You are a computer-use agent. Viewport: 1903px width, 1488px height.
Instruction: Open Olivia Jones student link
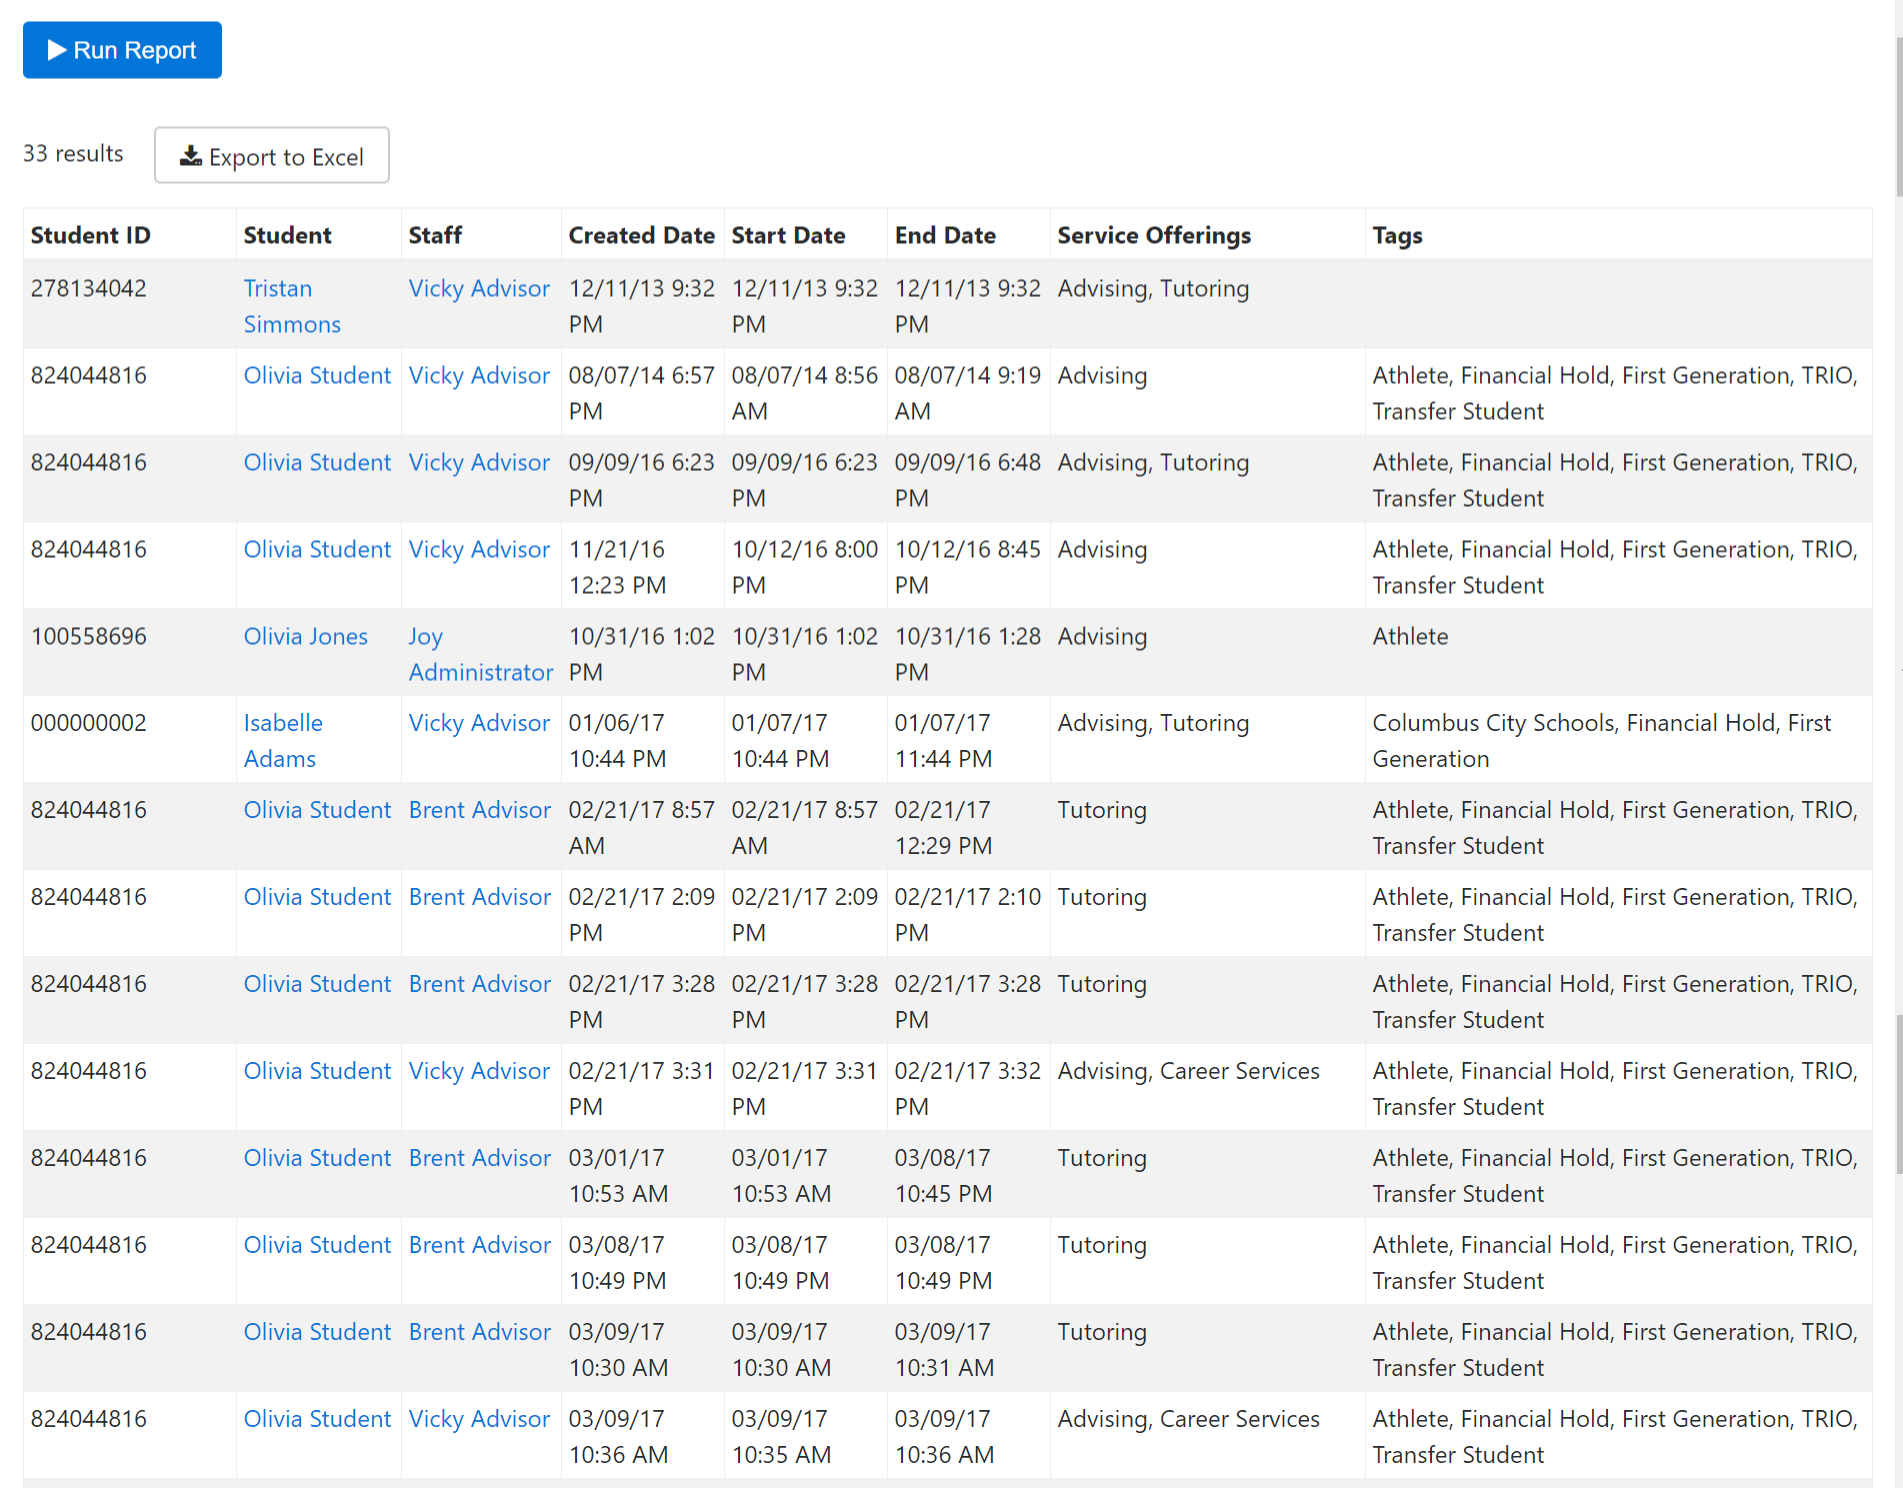(x=306, y=636)
